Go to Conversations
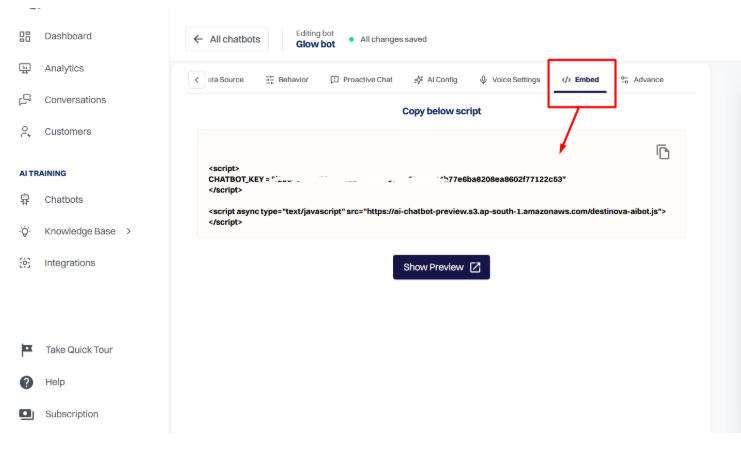The image size is (741, 453). [75, 100]
